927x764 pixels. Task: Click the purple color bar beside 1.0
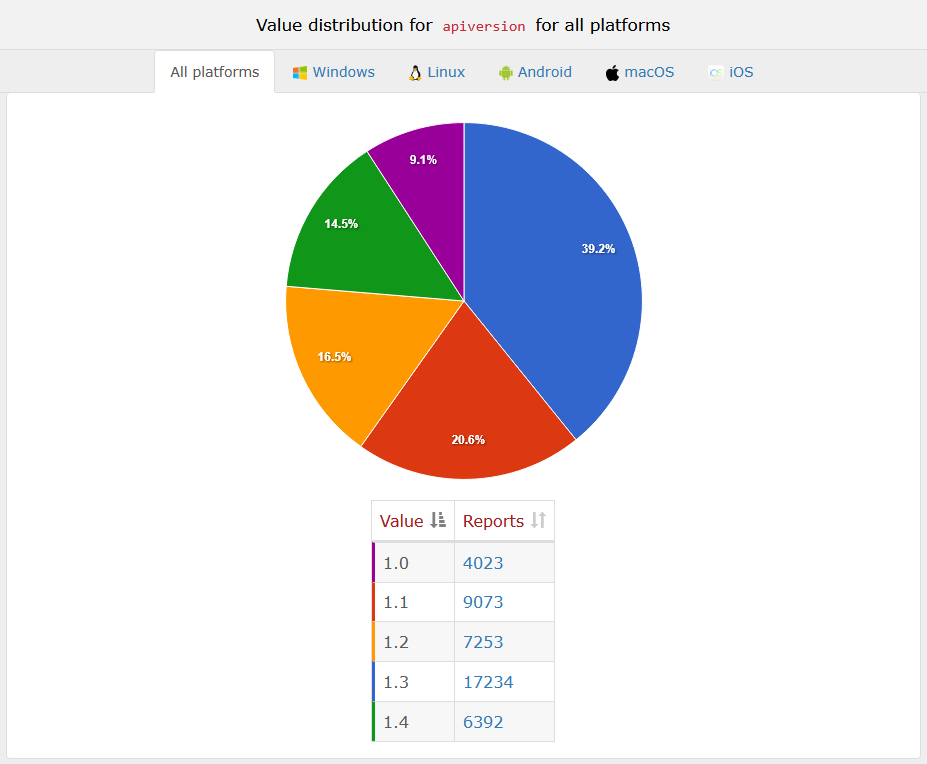tap(373, 563)
